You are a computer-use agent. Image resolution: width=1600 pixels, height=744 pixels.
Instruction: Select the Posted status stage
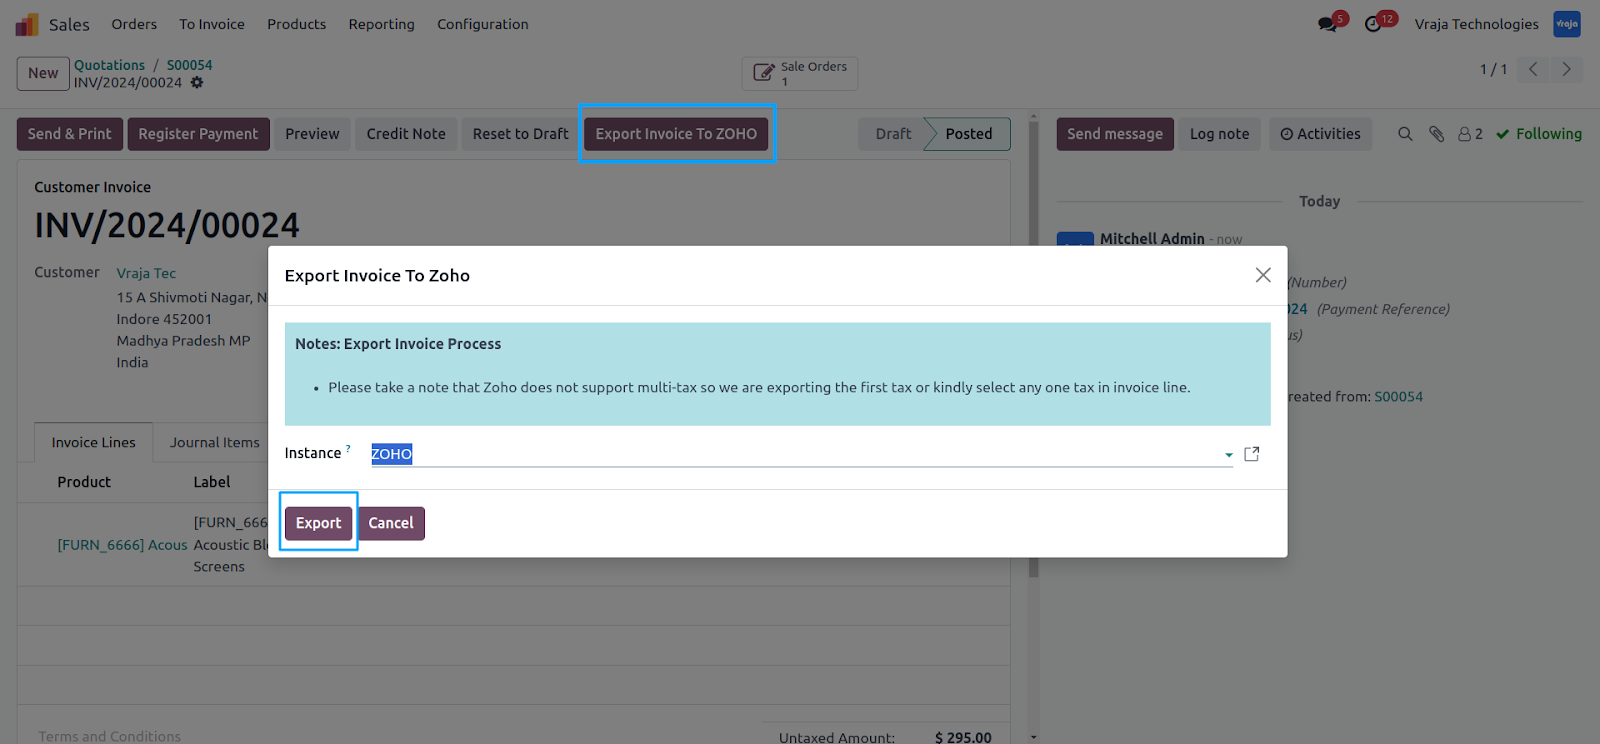point(969,134)
